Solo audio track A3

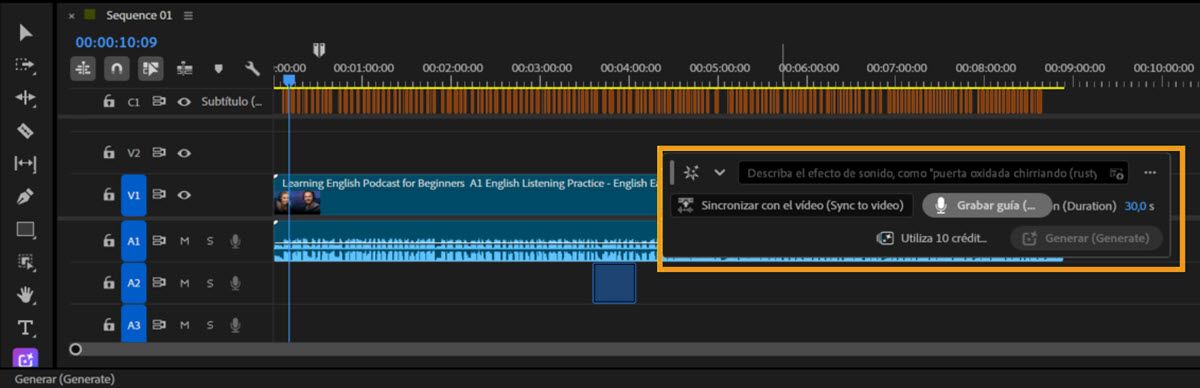[x=209, y=324]
